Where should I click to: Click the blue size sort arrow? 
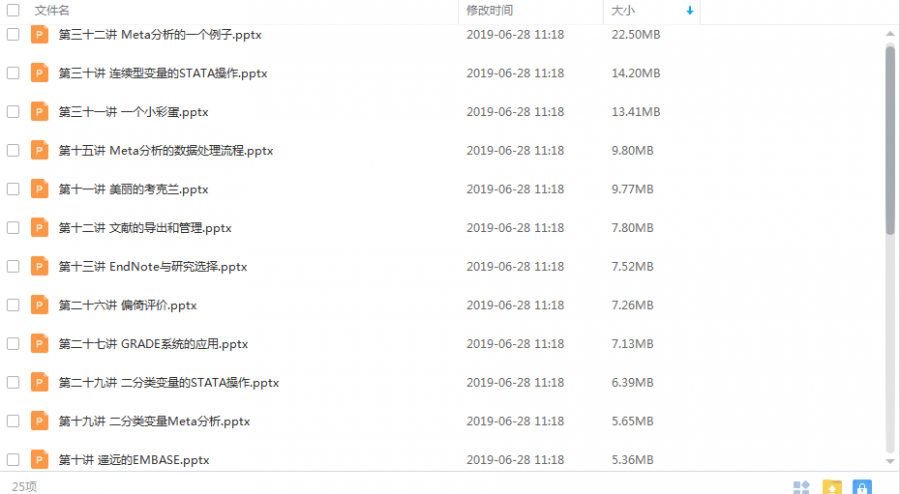pyautogui.click(x=689, y=10)
